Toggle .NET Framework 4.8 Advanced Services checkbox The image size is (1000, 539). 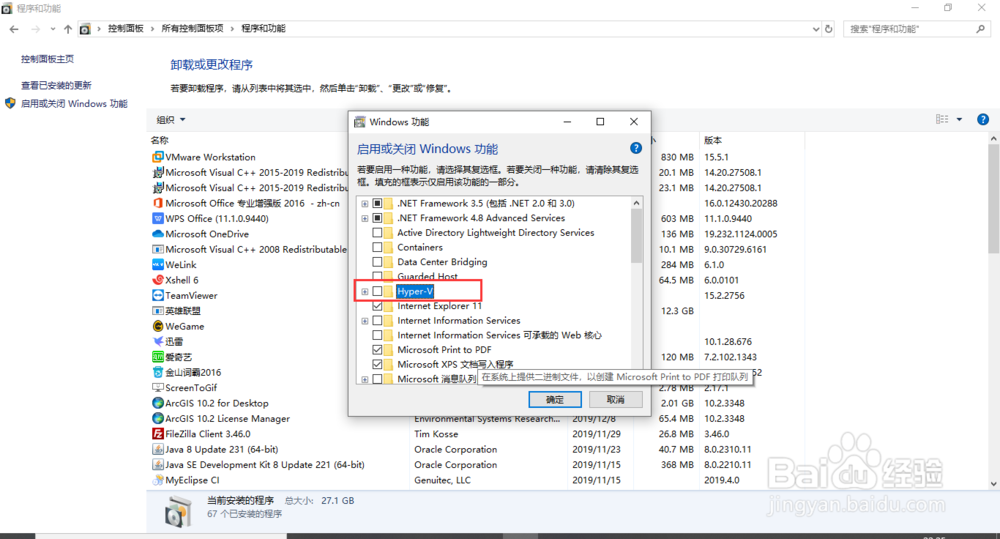point(378,218)
